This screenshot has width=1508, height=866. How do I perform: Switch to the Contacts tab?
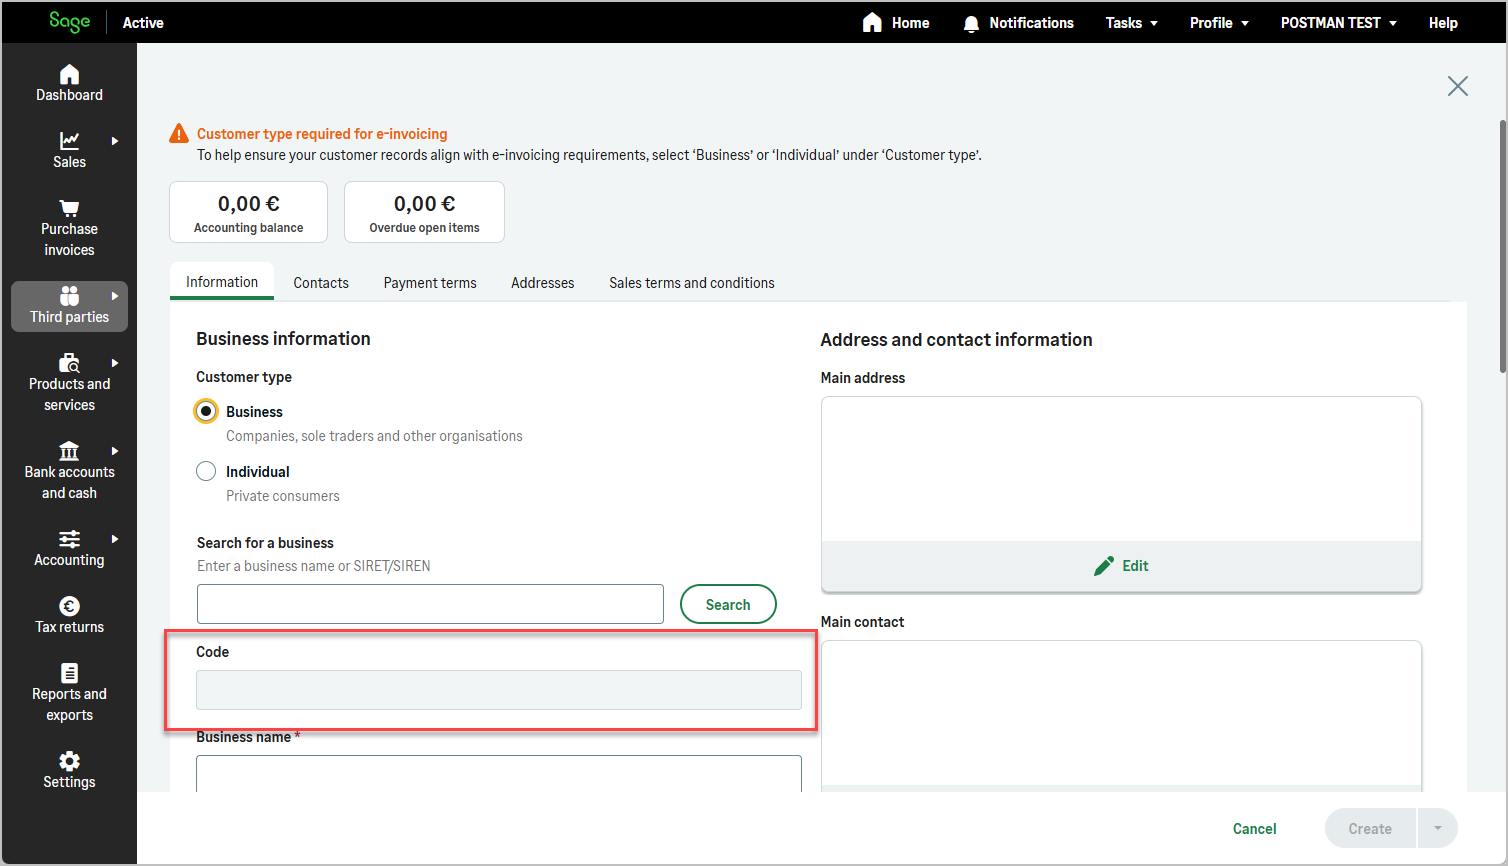point(321,283)
